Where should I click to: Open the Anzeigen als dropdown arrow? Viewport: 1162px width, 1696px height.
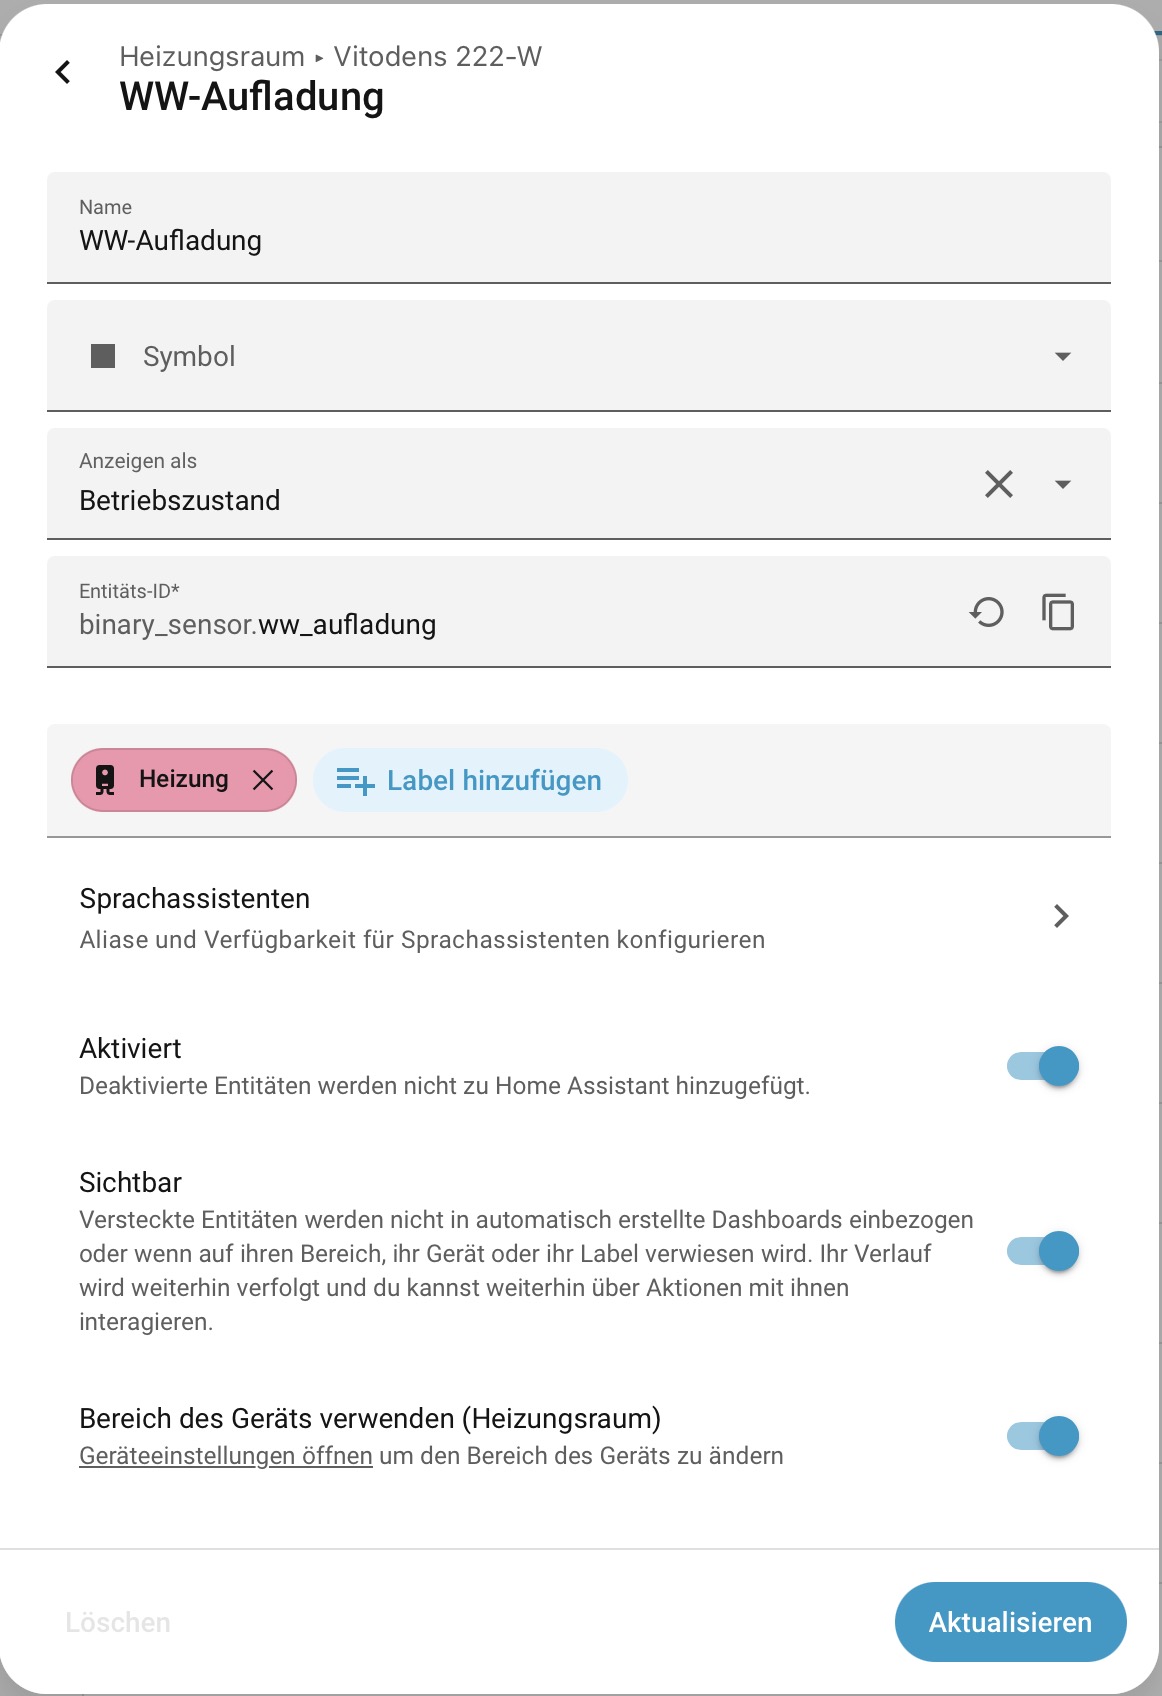click(1063, 484)
